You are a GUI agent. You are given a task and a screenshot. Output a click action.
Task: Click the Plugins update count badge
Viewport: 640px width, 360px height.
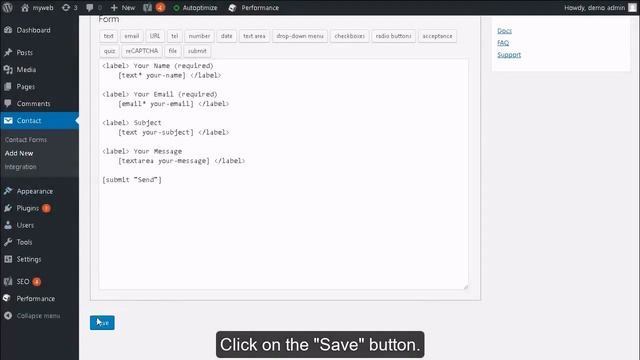coord(46,208)
